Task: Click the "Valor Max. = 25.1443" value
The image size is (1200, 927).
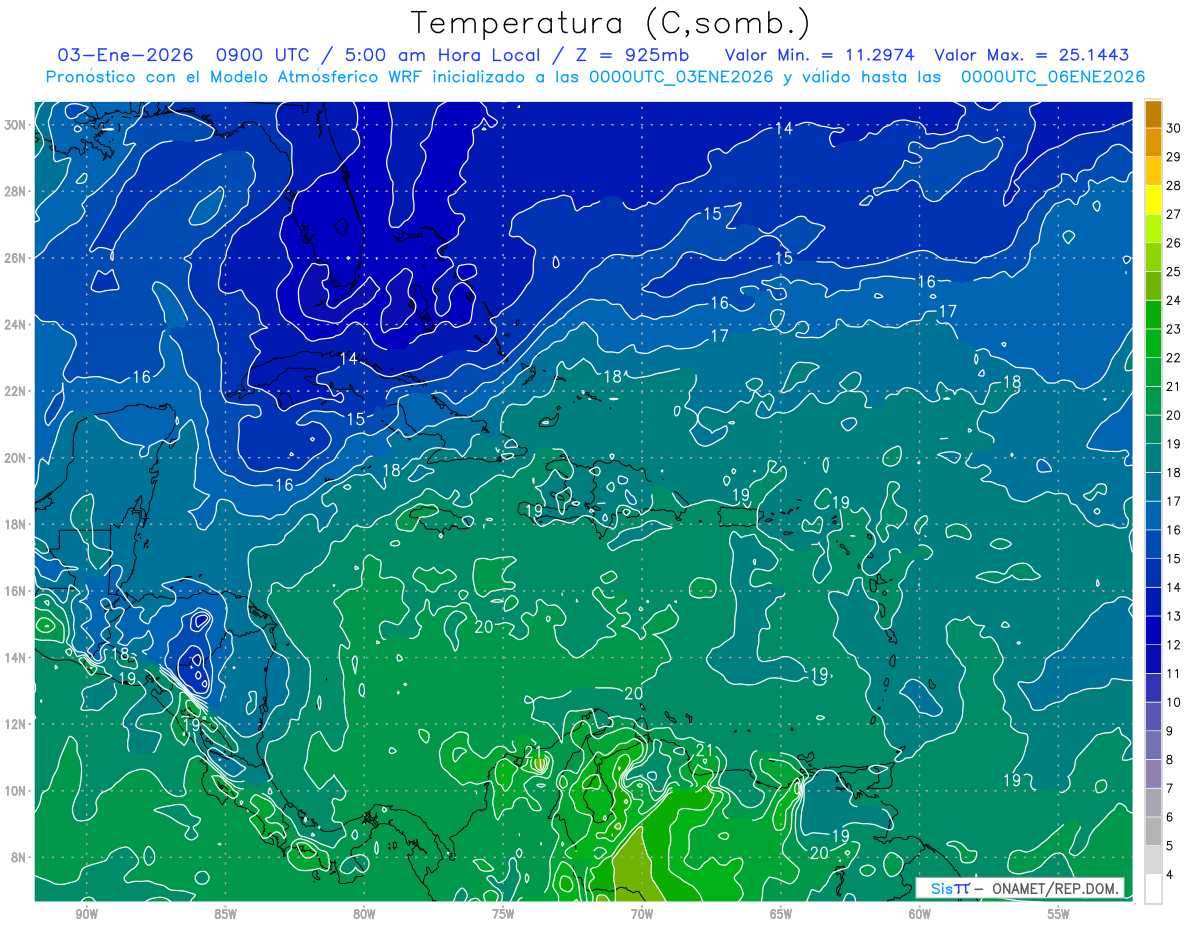Action: [x=1032, y=55]
